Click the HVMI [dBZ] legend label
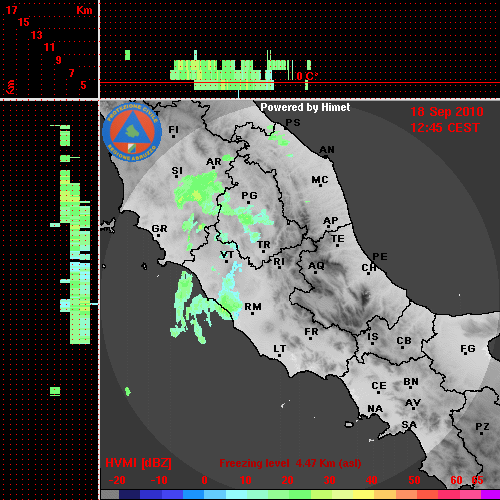500x500 pixels. tap(138, 463)
